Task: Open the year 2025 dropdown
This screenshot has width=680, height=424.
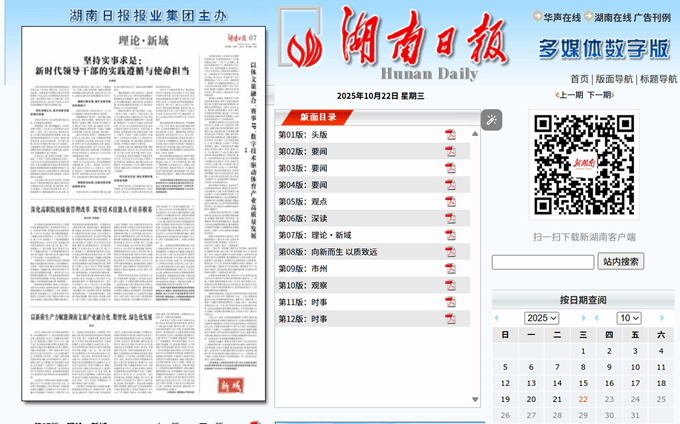Action: [x=541, y=318]
